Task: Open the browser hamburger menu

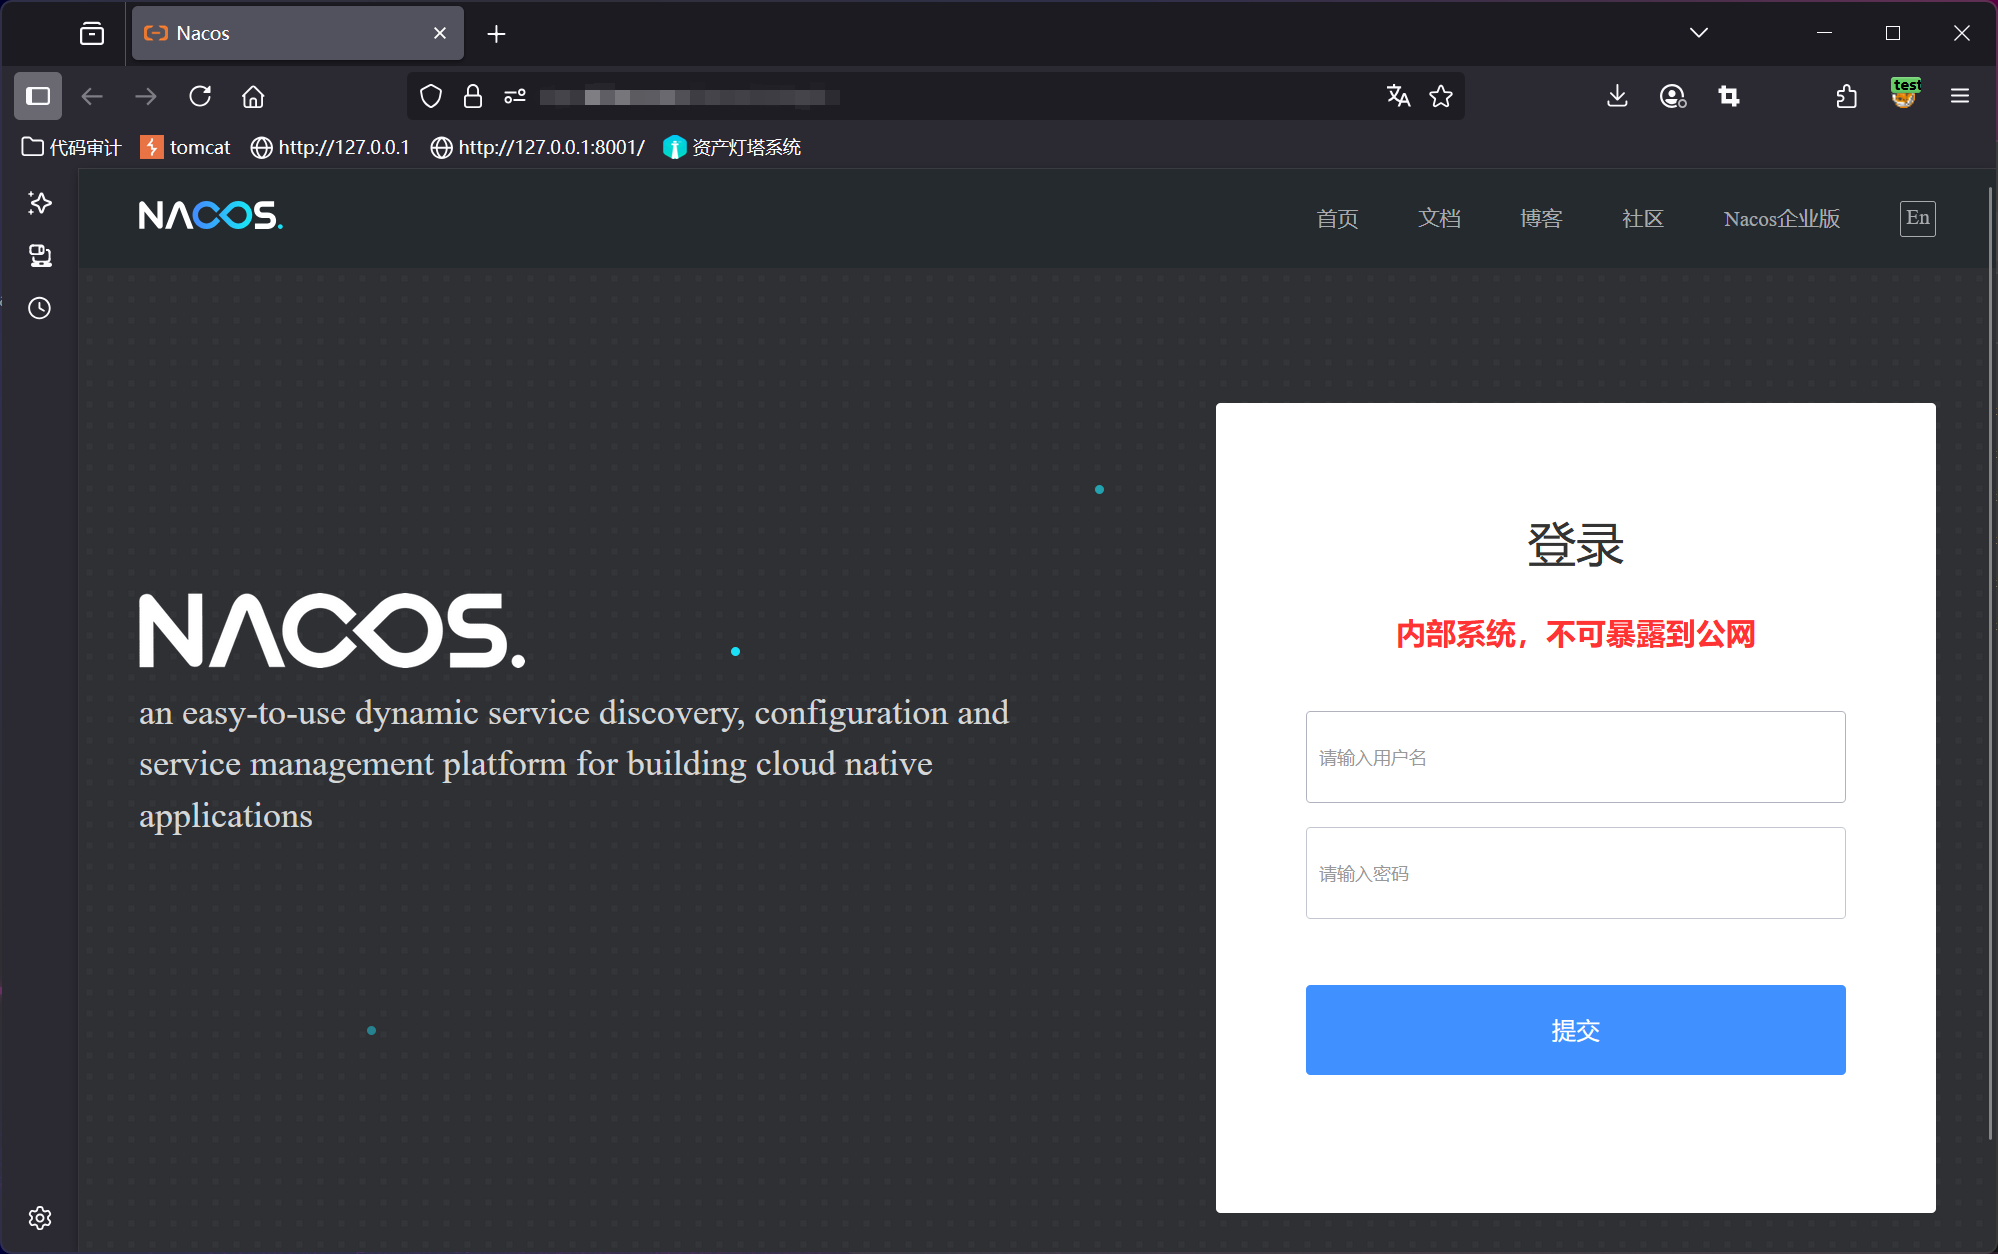Action: point(1960,96)
